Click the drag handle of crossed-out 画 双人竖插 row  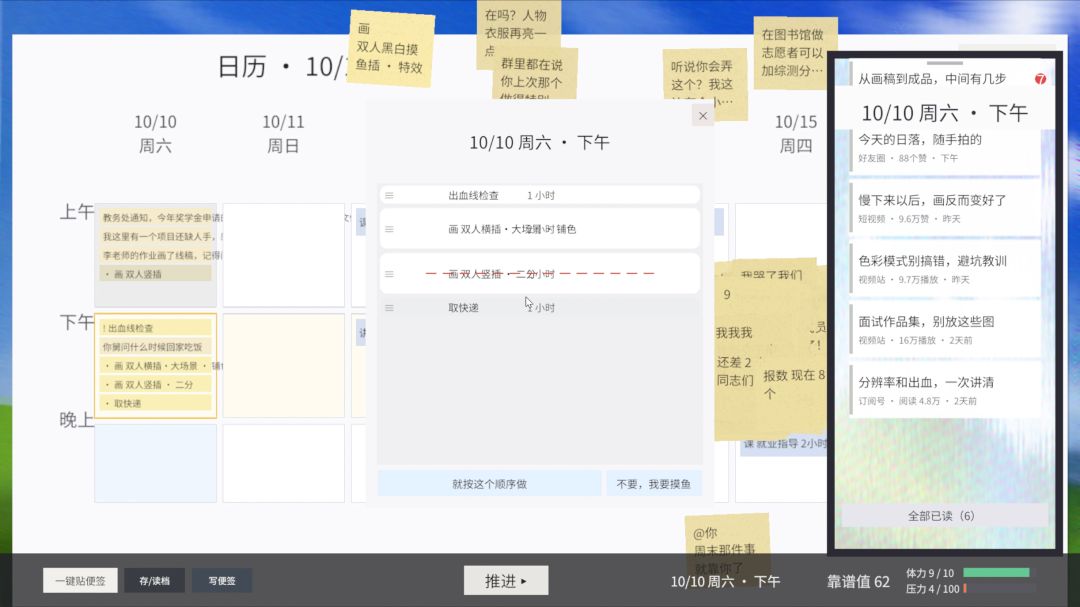389,274
